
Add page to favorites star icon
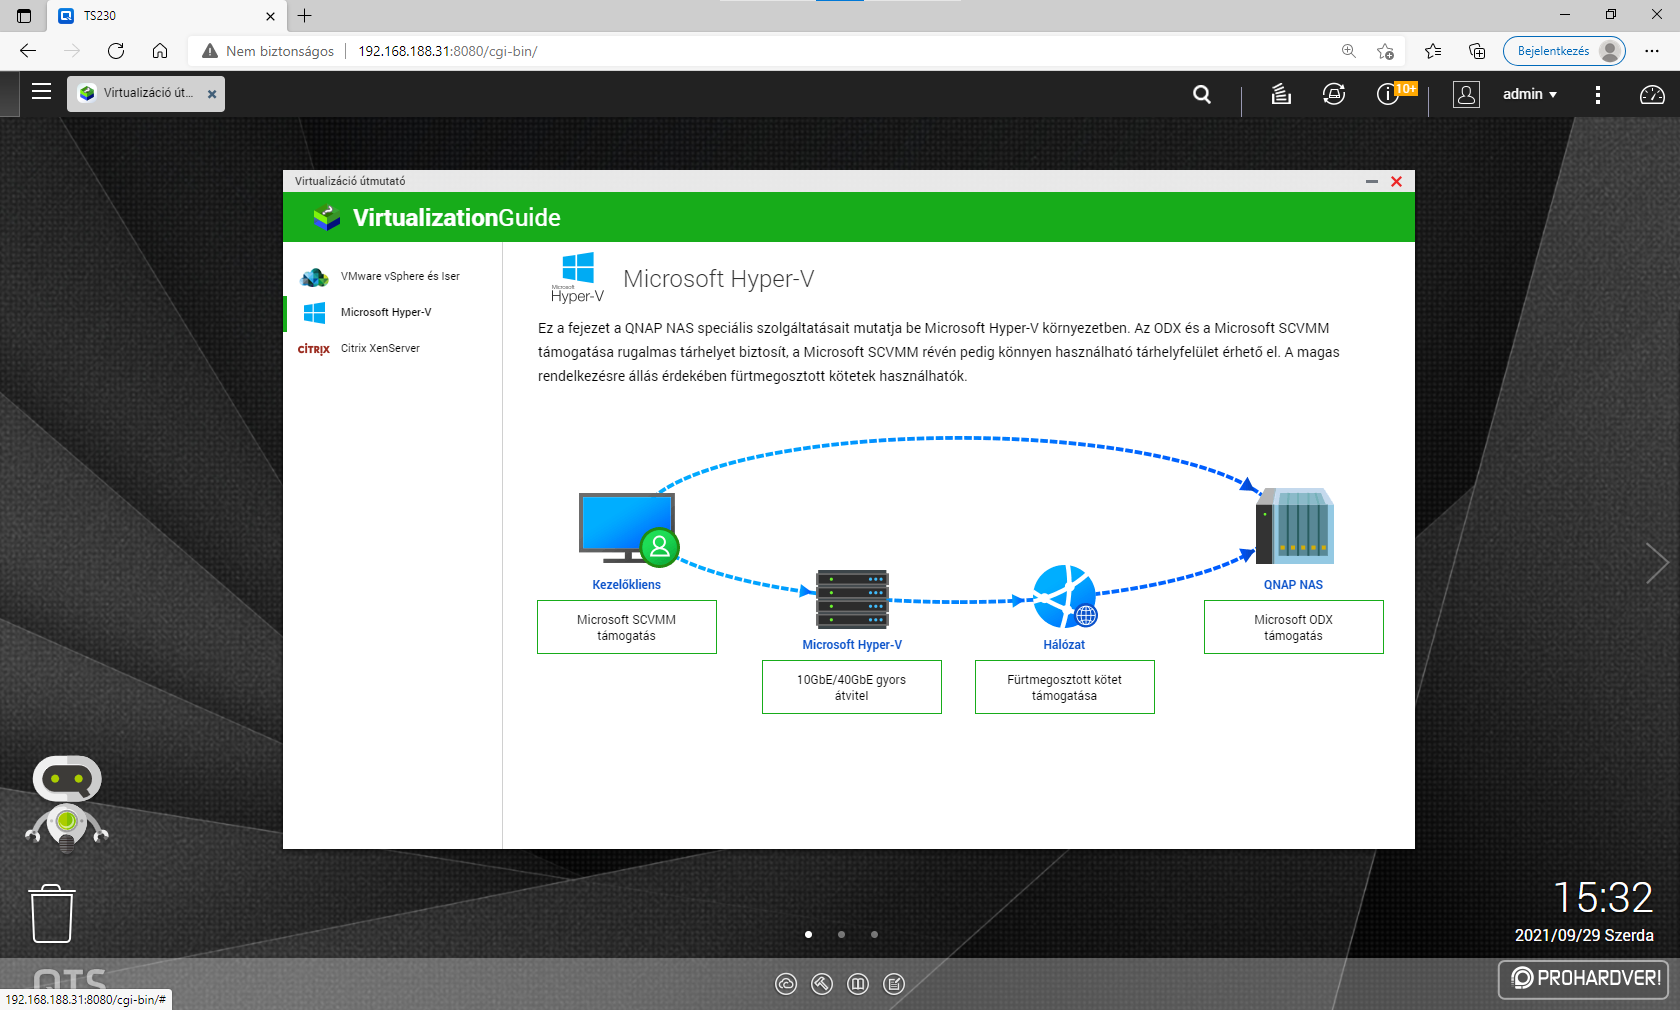[1385, 51]
